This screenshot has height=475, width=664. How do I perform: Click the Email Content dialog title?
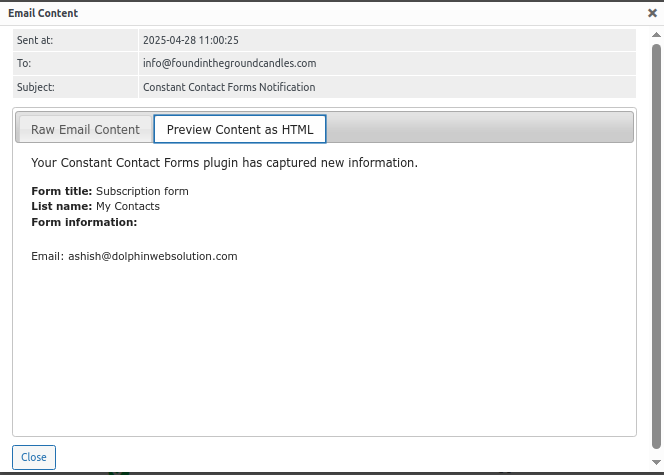tap(43, 13)
